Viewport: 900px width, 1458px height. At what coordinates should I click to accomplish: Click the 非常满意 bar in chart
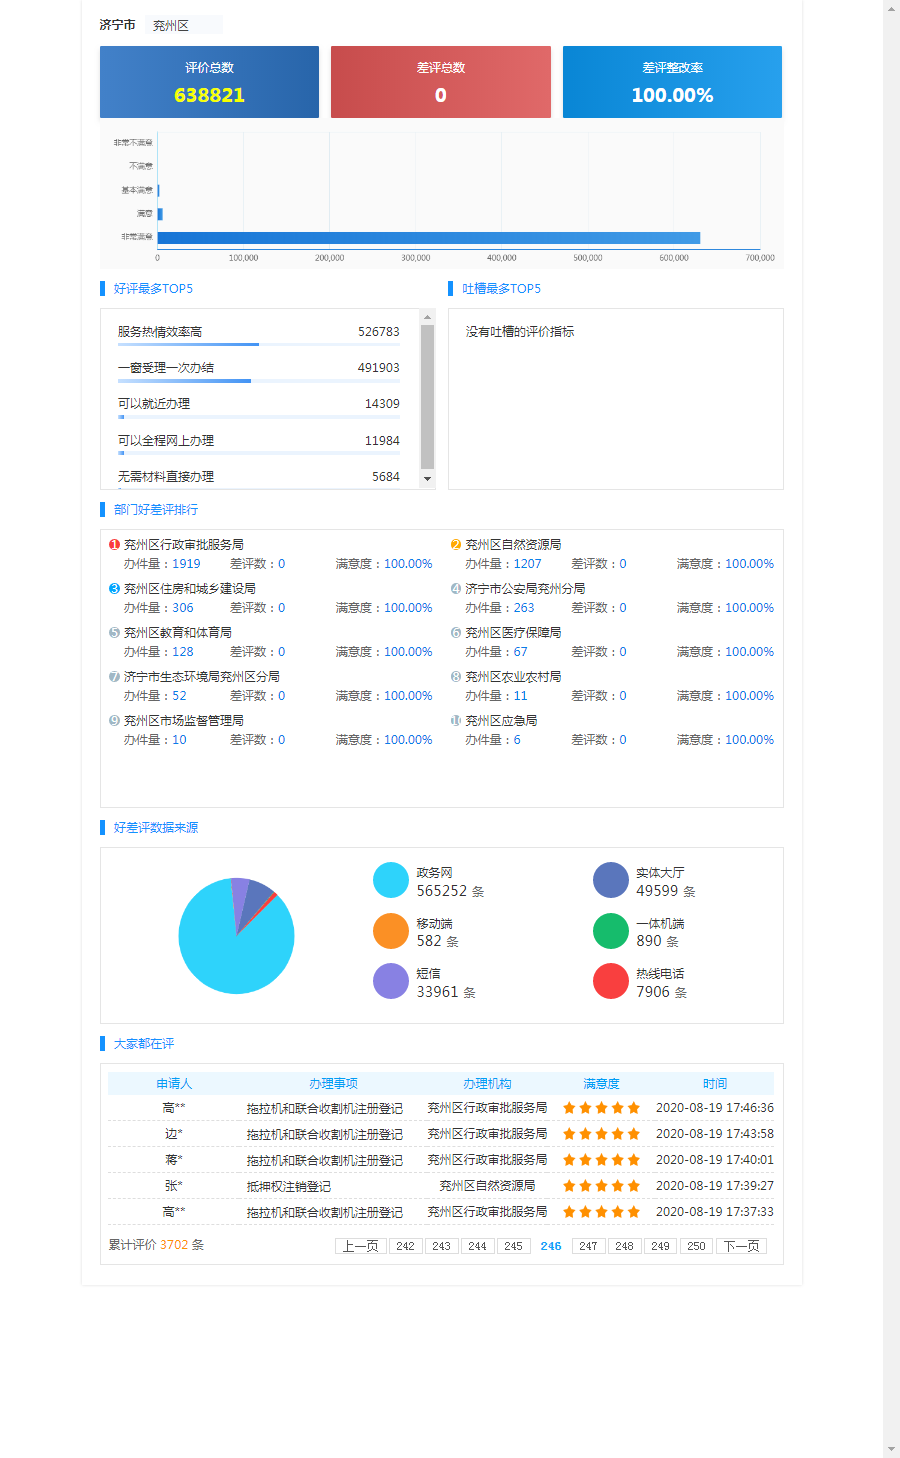click(x=428, y=238)
